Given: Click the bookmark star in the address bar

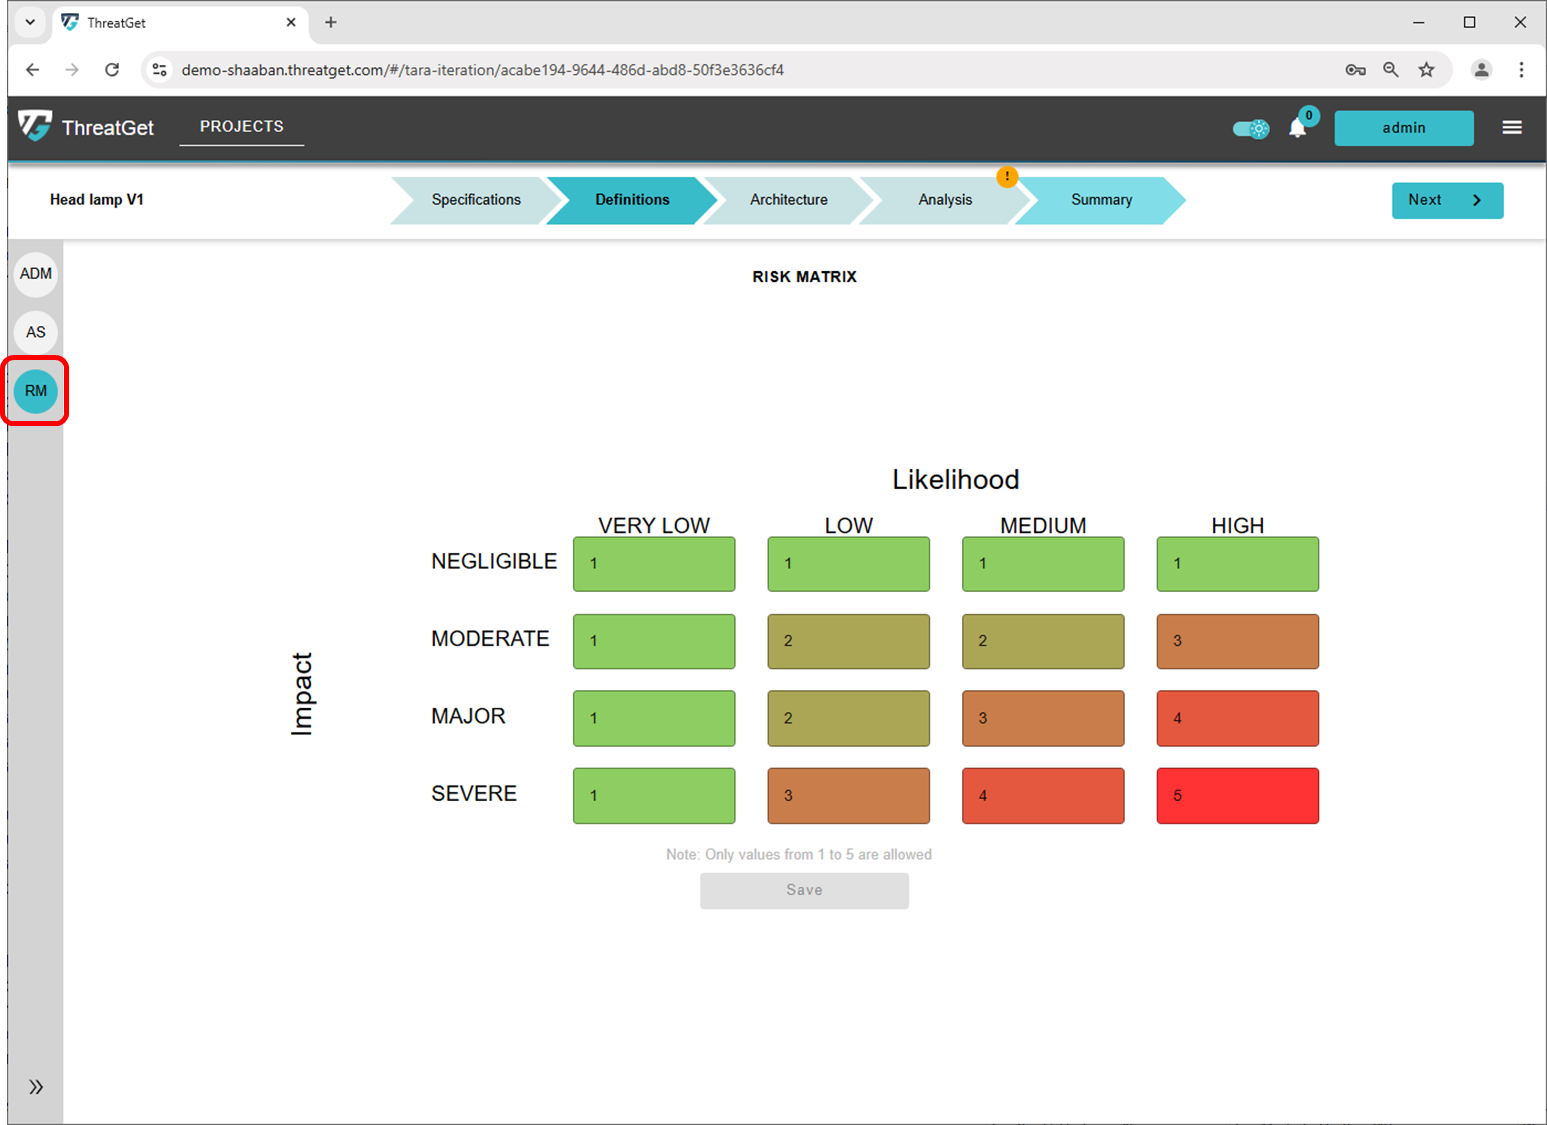Looking at the screenshot, I should (1427, 70).
